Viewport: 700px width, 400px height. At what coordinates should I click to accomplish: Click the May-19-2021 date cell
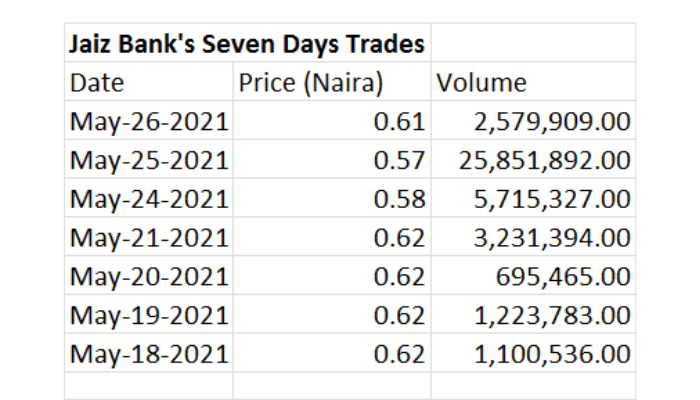click(148, 315)
